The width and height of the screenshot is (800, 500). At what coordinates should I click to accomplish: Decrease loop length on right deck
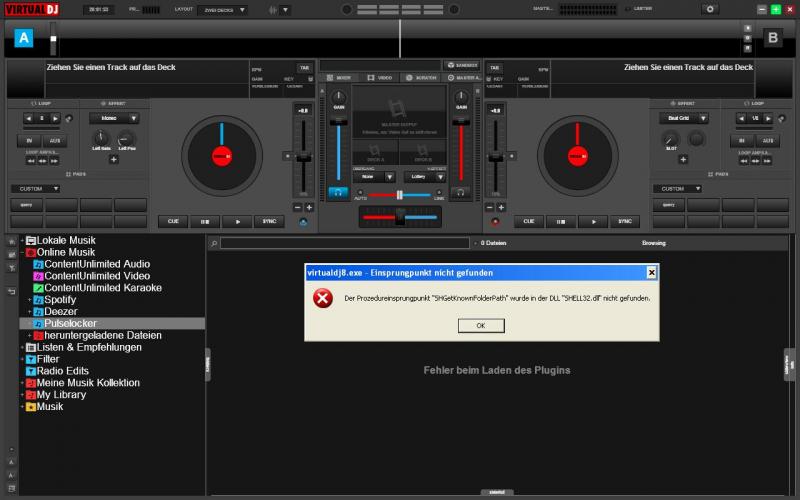(x=741, y=118)
